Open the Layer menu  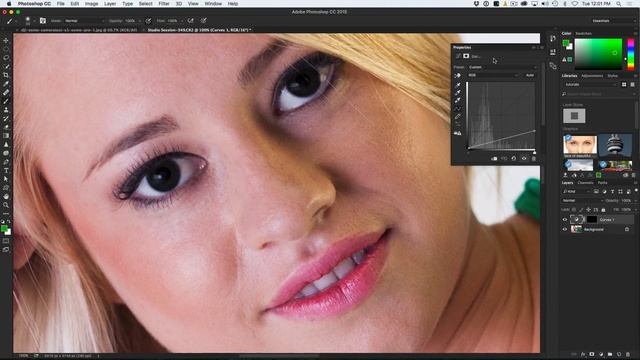110,4
